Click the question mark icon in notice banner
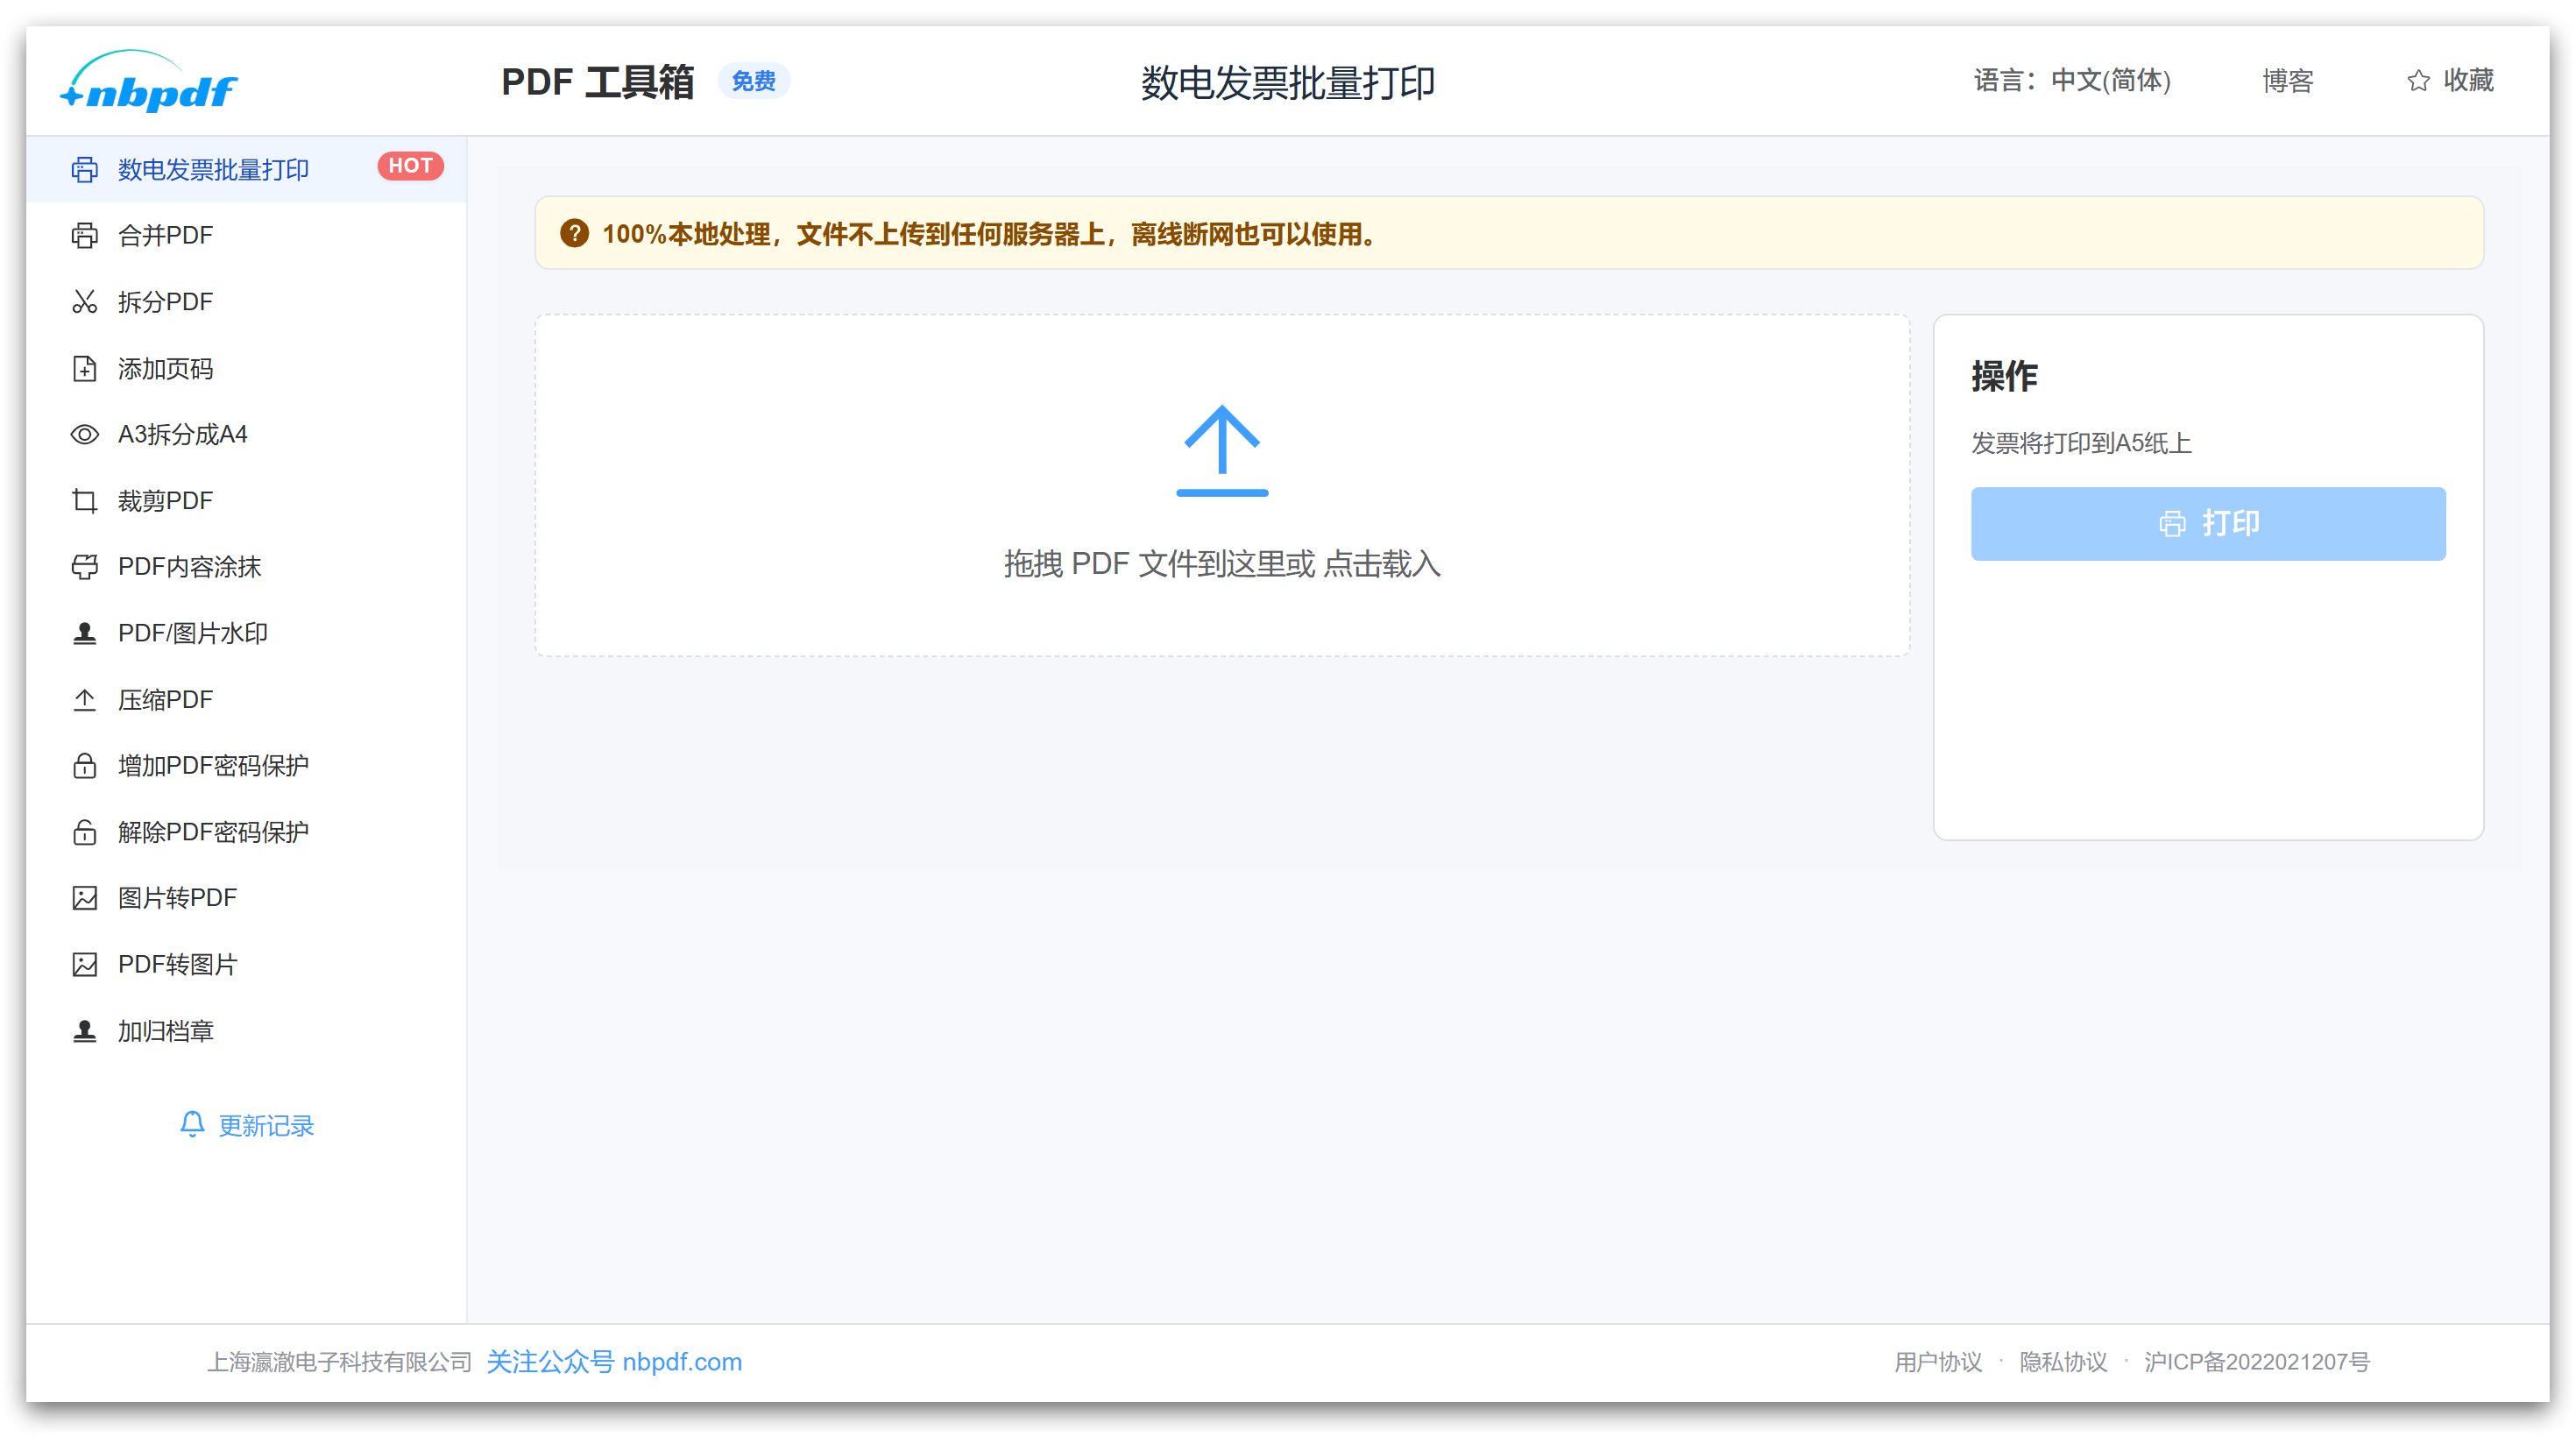Viewport: 2576px width, 1437px height. (574, 234)
